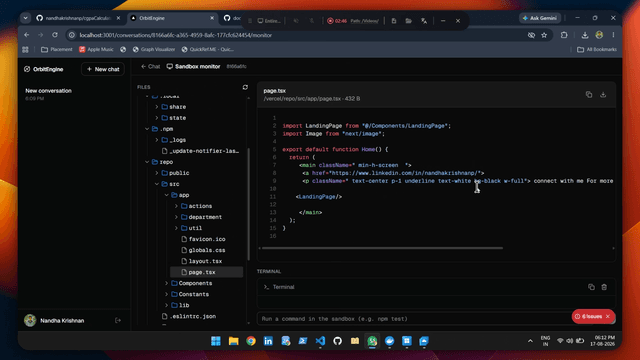Expand the state folder

point(157,118)
